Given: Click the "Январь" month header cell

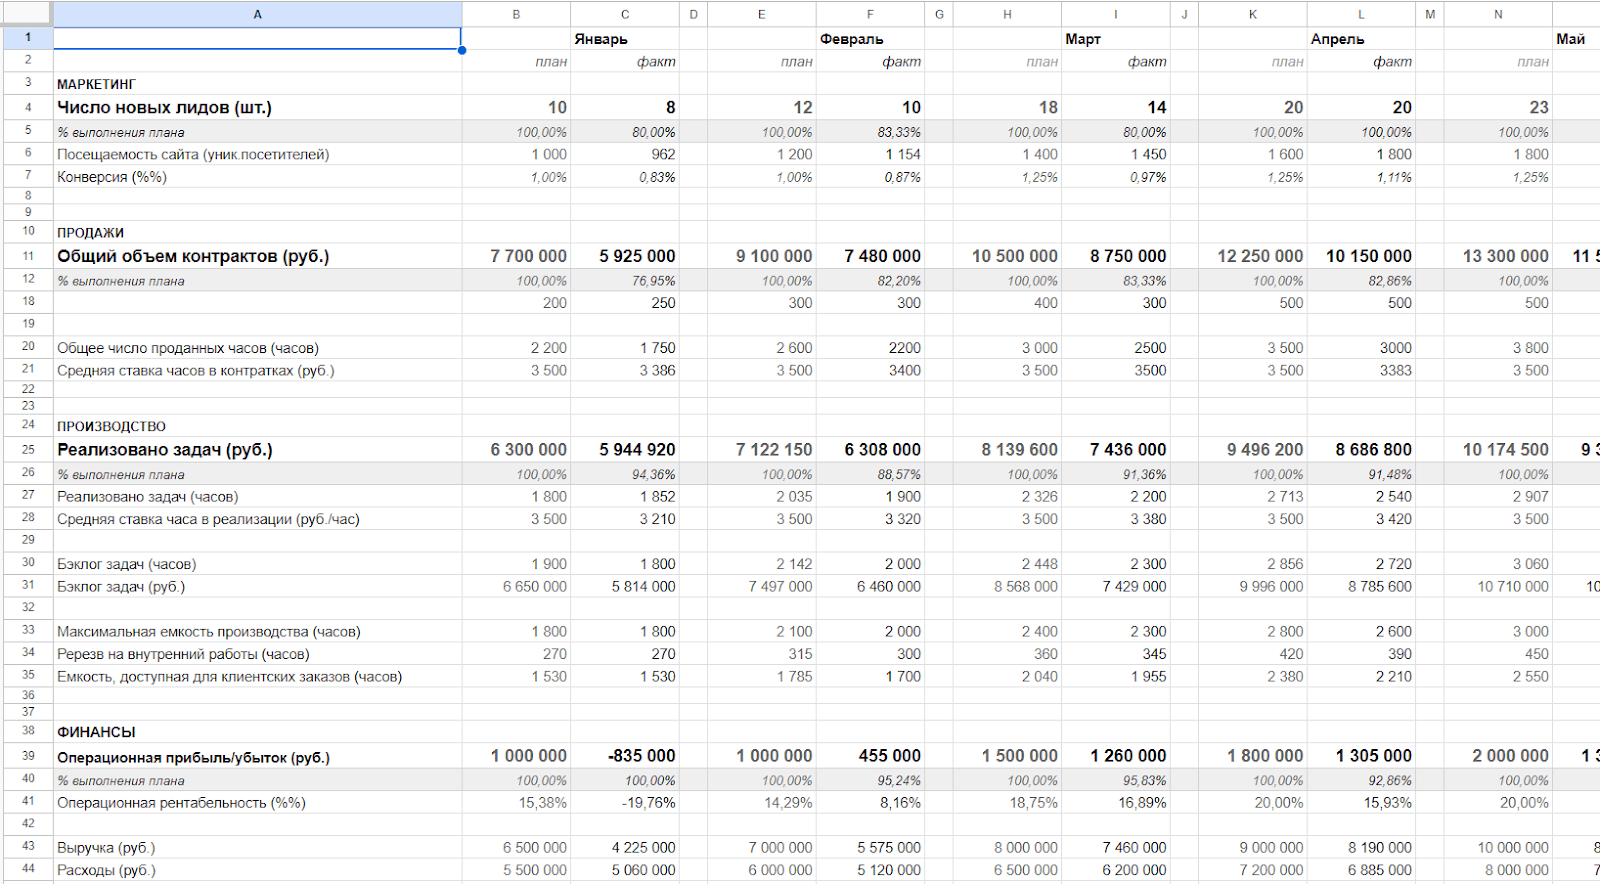Looking at the screenshot, I should tap(625, 39).
